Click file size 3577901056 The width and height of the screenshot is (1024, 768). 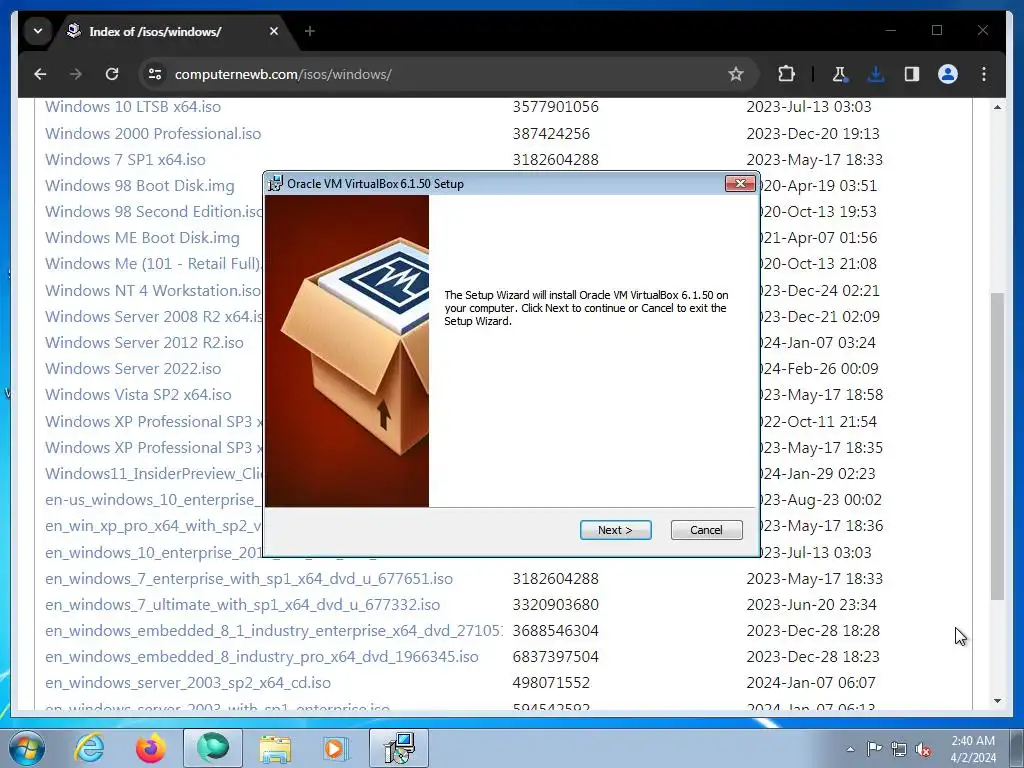[555, 106]
